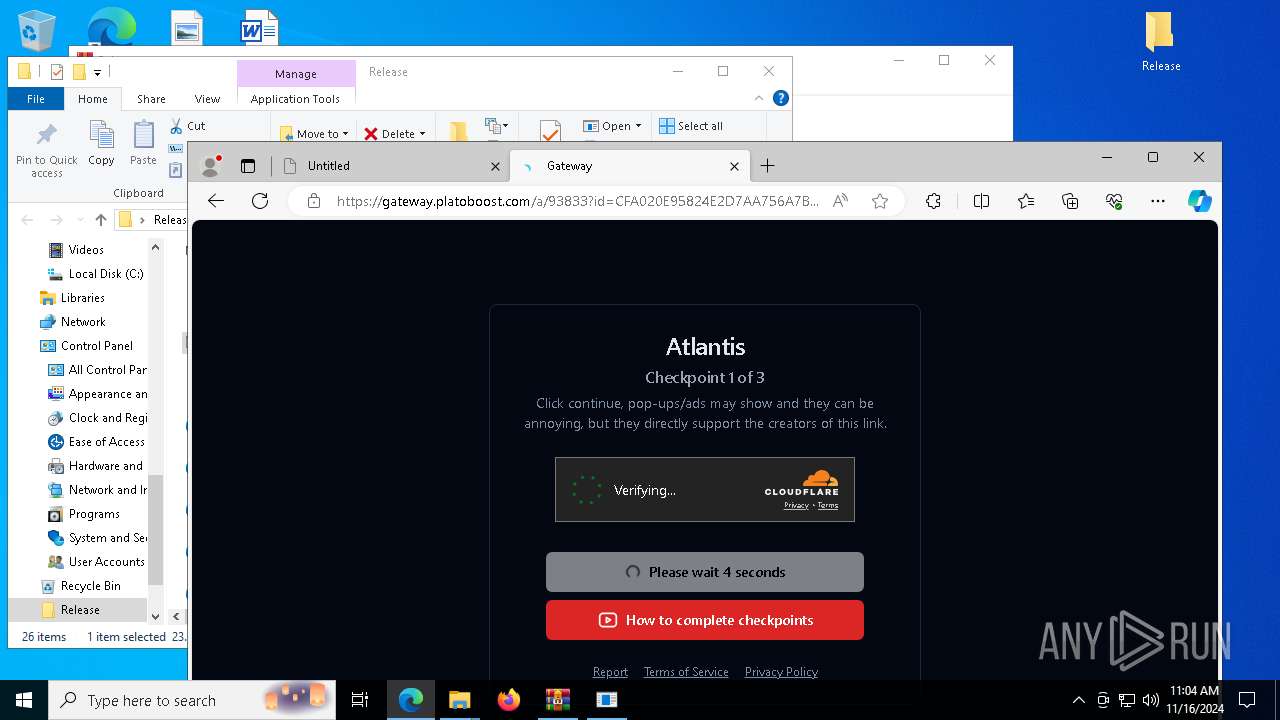The image size is (1280, 720).
Task: Click Select all in Explorer ribbon
Action: click(x=690, y=126)
